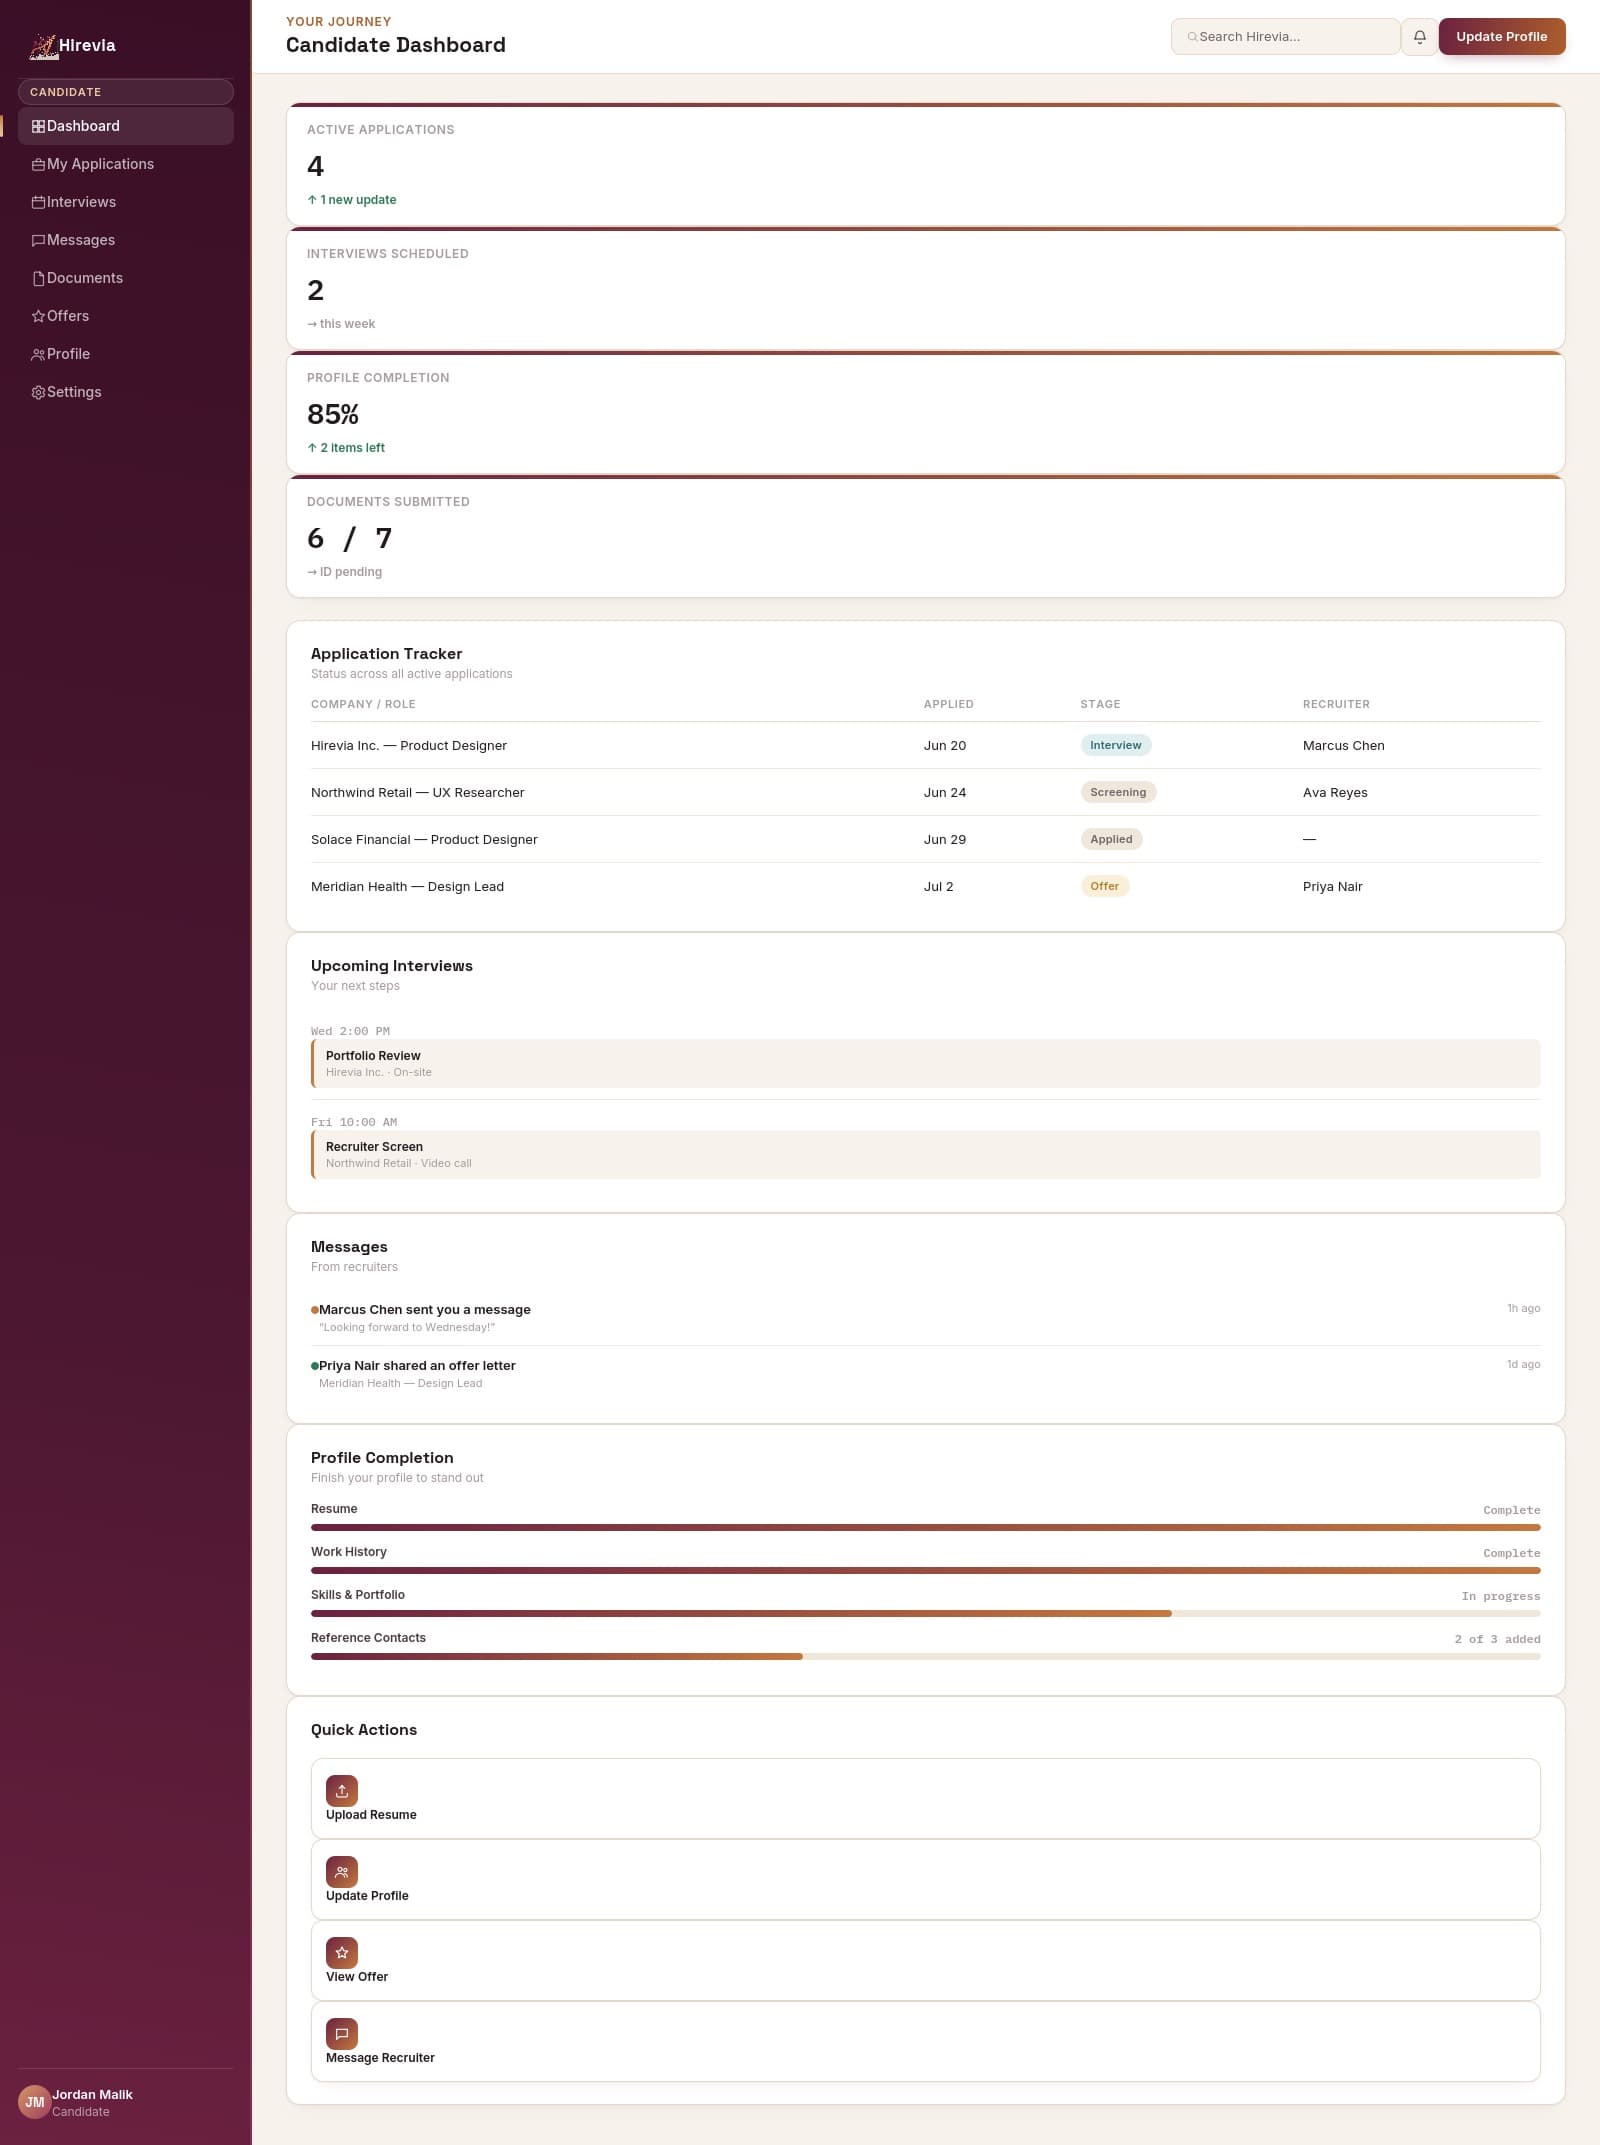Click the up arrow beside 1 new update
The image size is (1600, 2145).
[x=312, y=200]
